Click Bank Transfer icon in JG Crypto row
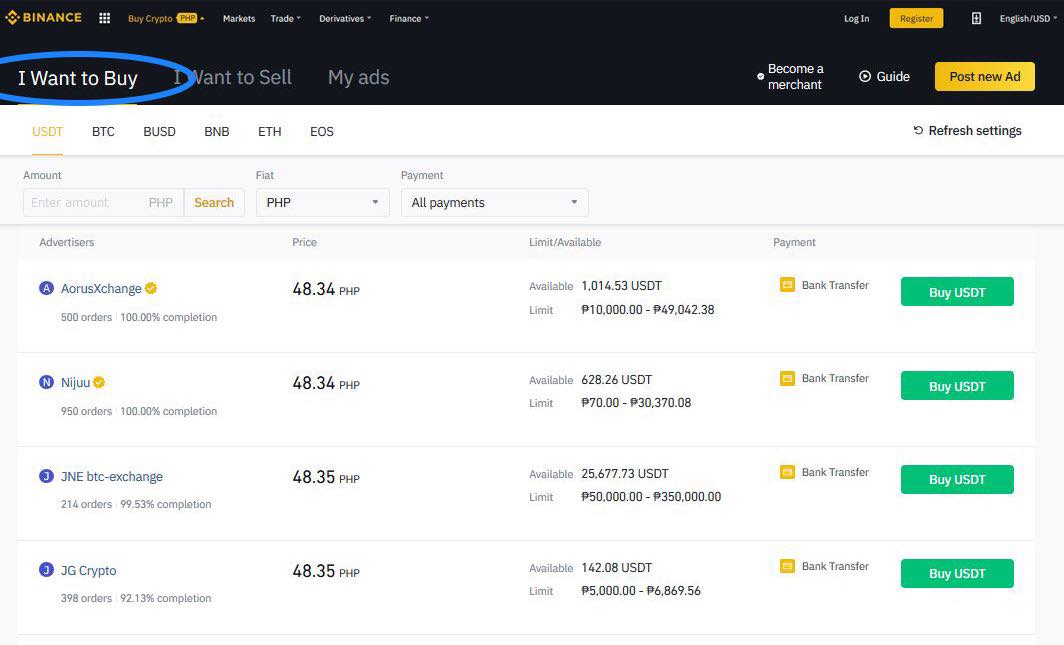 (x=787, y=566)
